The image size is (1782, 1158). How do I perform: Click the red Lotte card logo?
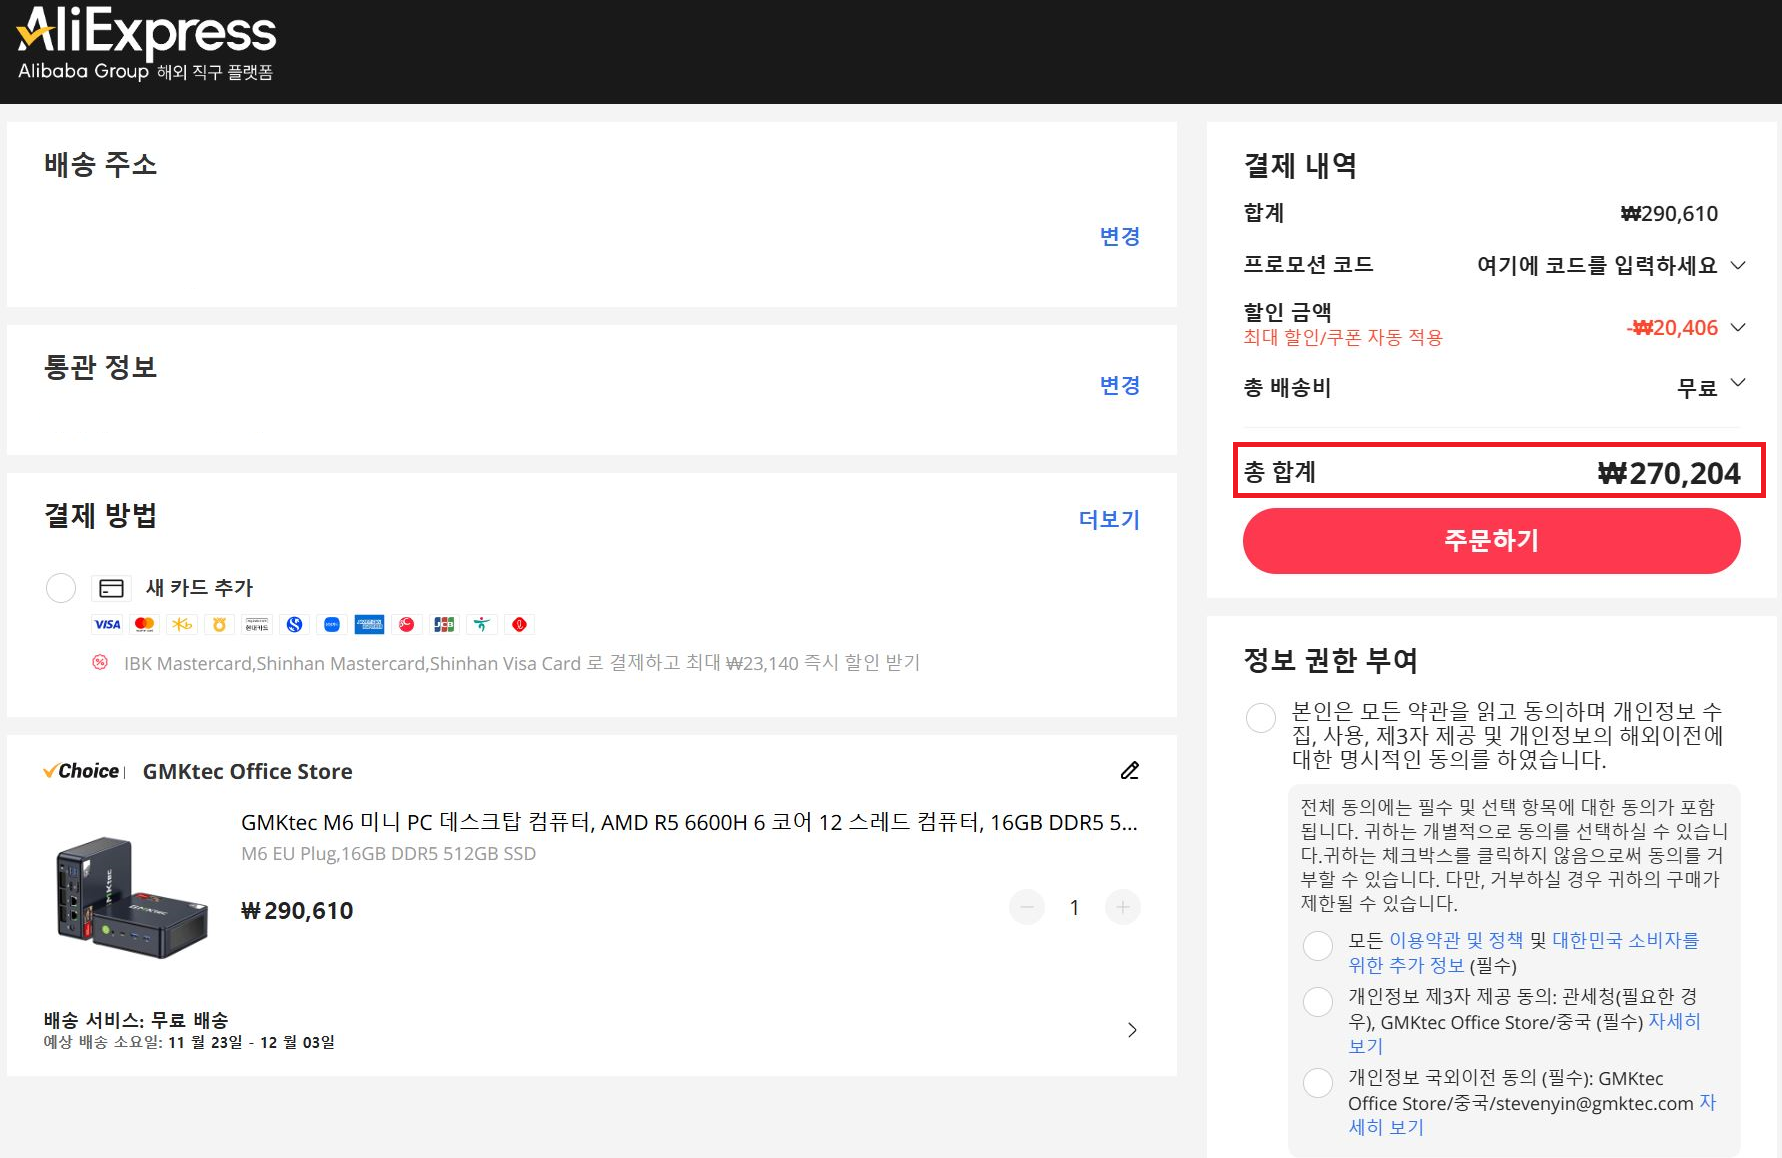519,624
